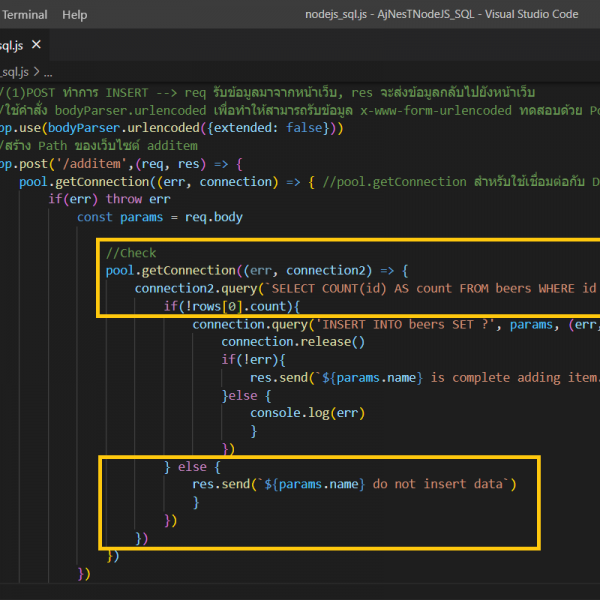Click the 'is complete adding item' res.send line
Image resolution: width=600 pixels, height=600 pixels.
(x=420, y=377)
